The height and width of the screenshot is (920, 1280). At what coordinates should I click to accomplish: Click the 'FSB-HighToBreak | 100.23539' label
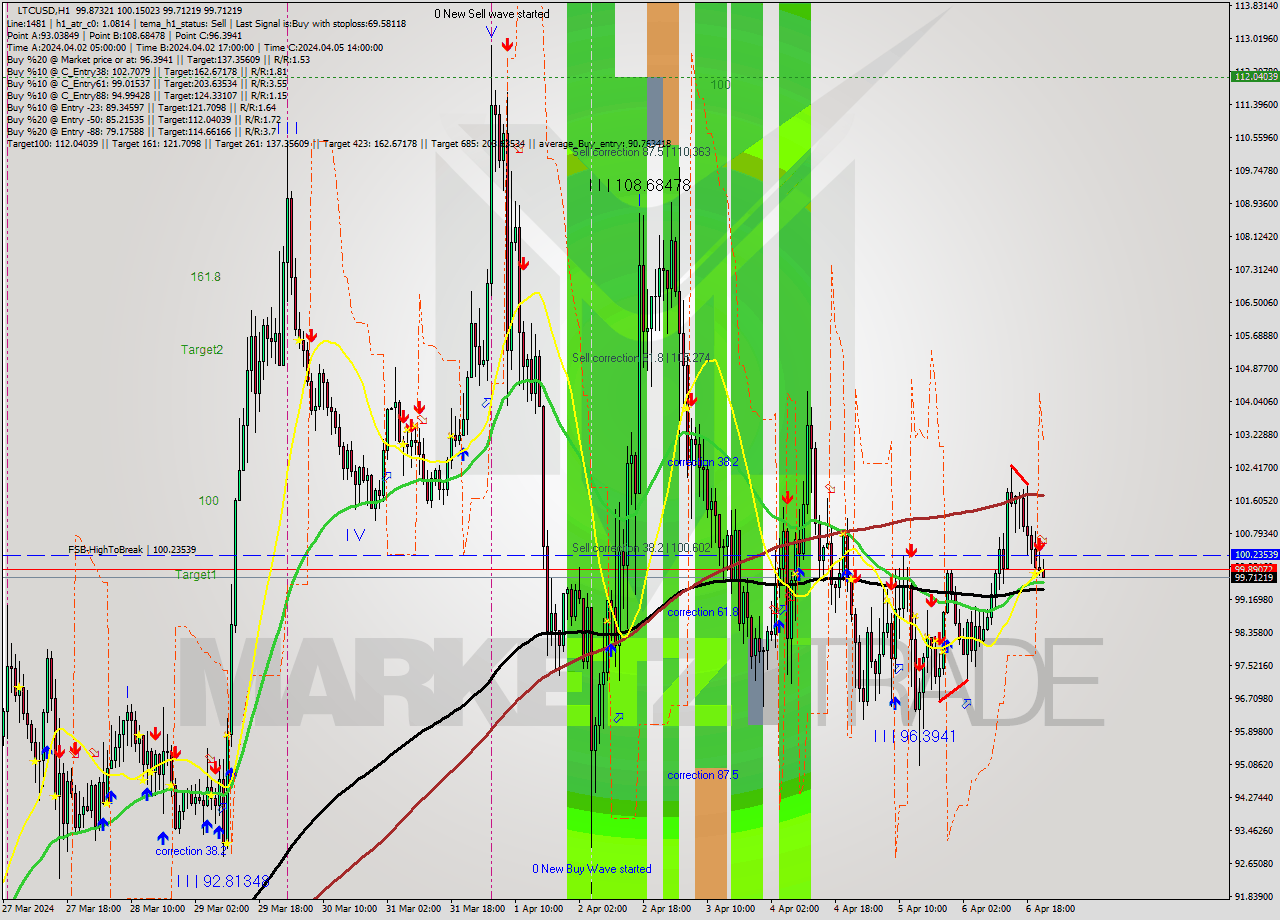point(132,550)
